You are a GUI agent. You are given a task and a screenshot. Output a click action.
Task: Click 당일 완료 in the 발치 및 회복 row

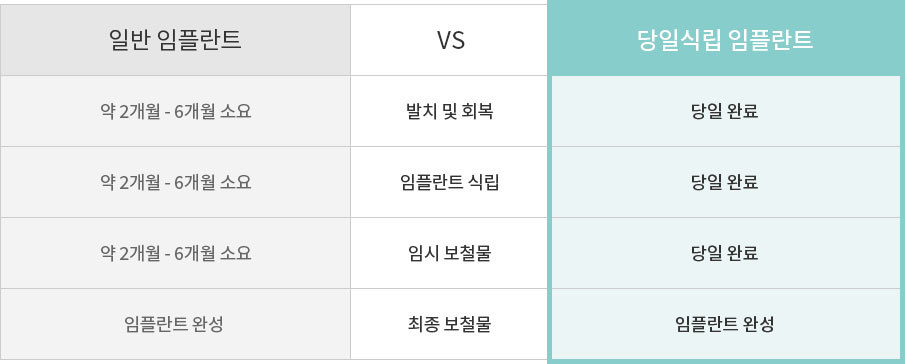[724, 111]
